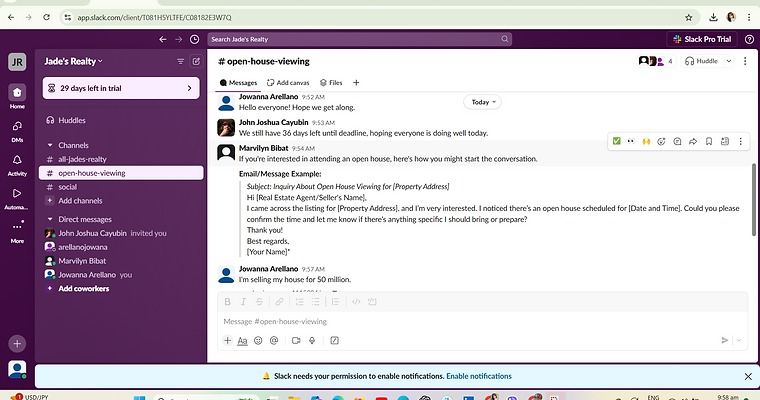Viewport: 760px width, 400px height.
Task: Open the sidebar filter icon
Action: (x=180, y=61)
